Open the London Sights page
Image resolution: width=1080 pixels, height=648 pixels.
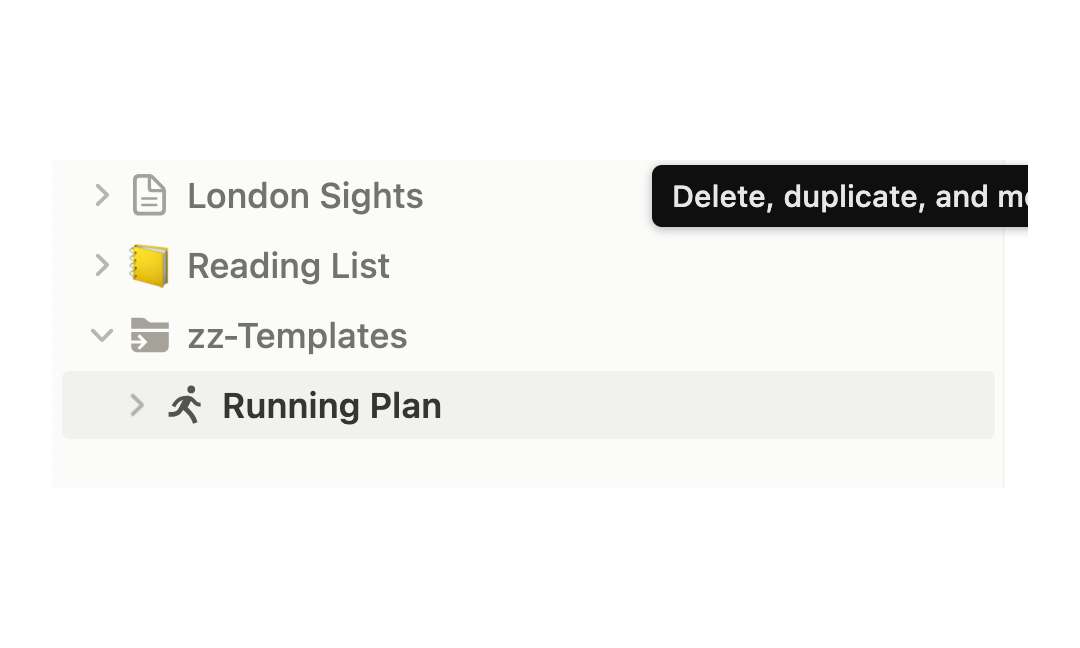305,195
